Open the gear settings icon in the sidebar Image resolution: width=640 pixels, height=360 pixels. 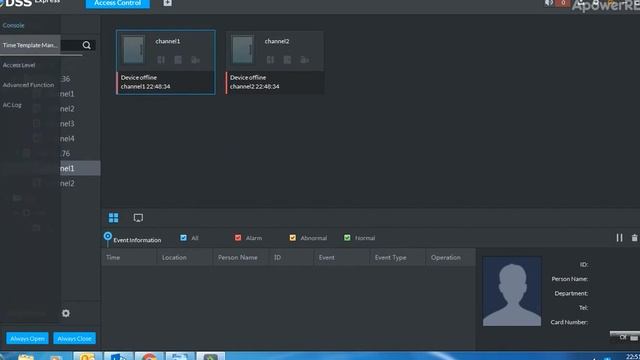click(x=66, y=313)
